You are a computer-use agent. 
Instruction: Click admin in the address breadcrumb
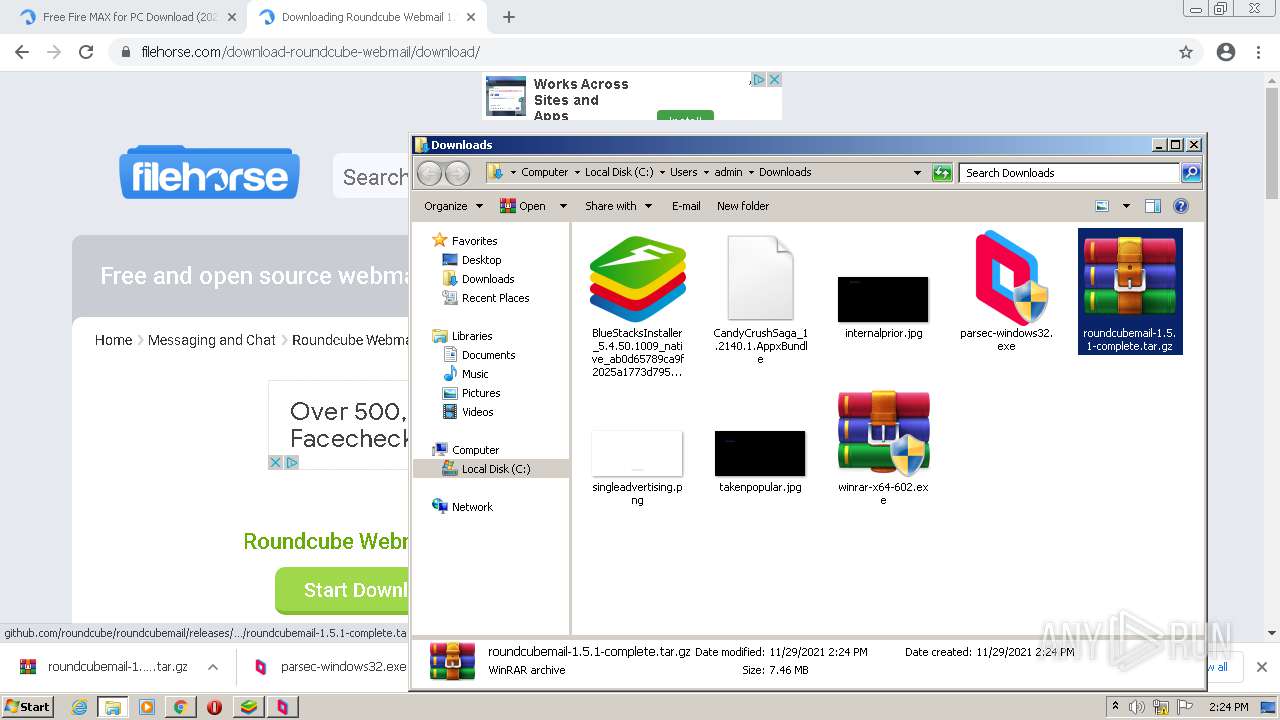[728, 172]
